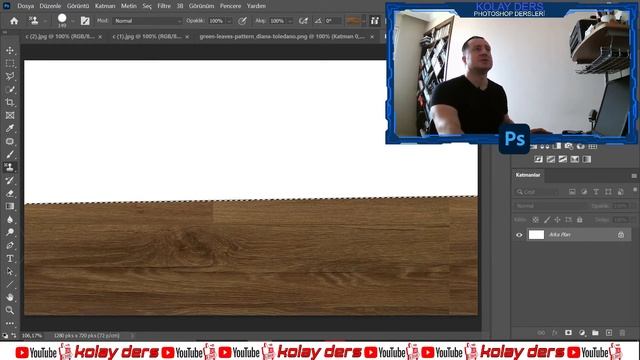Screen dimensions: 640x360
Task: Click the Opaklık 100% value field
Action: click(x=216, y=21)
